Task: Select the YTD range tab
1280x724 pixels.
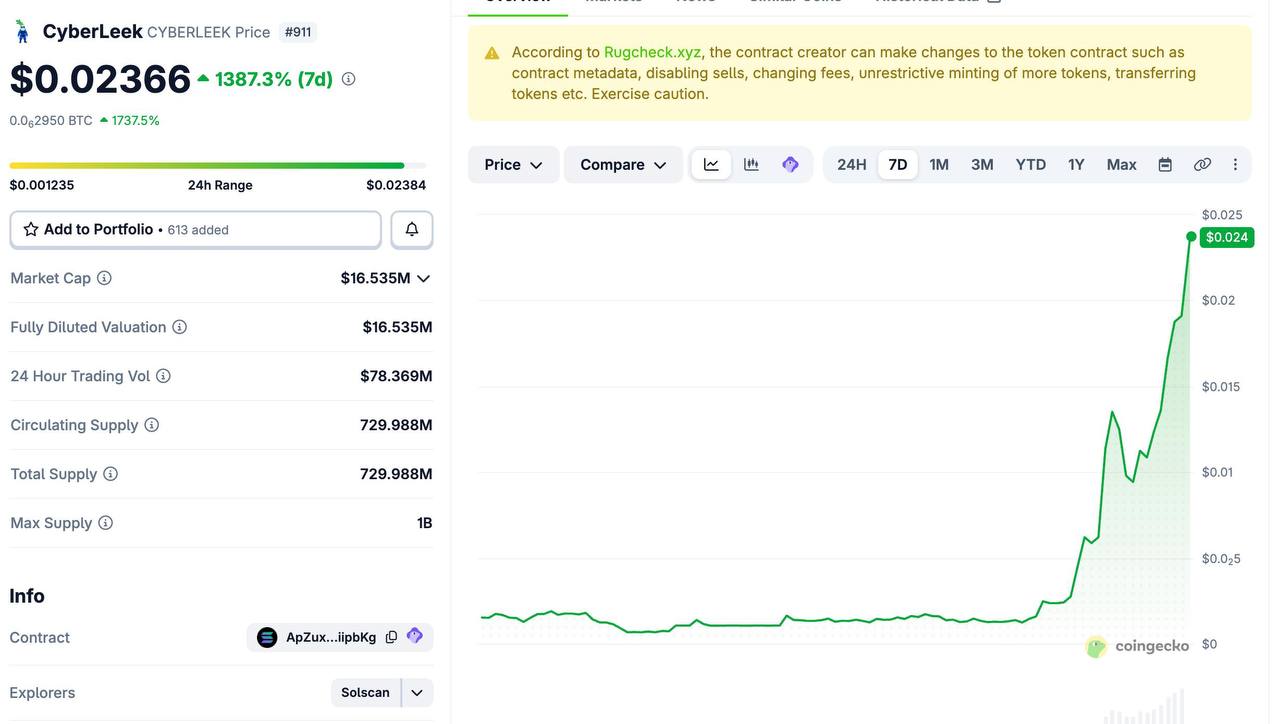Action: point(1031,165)
